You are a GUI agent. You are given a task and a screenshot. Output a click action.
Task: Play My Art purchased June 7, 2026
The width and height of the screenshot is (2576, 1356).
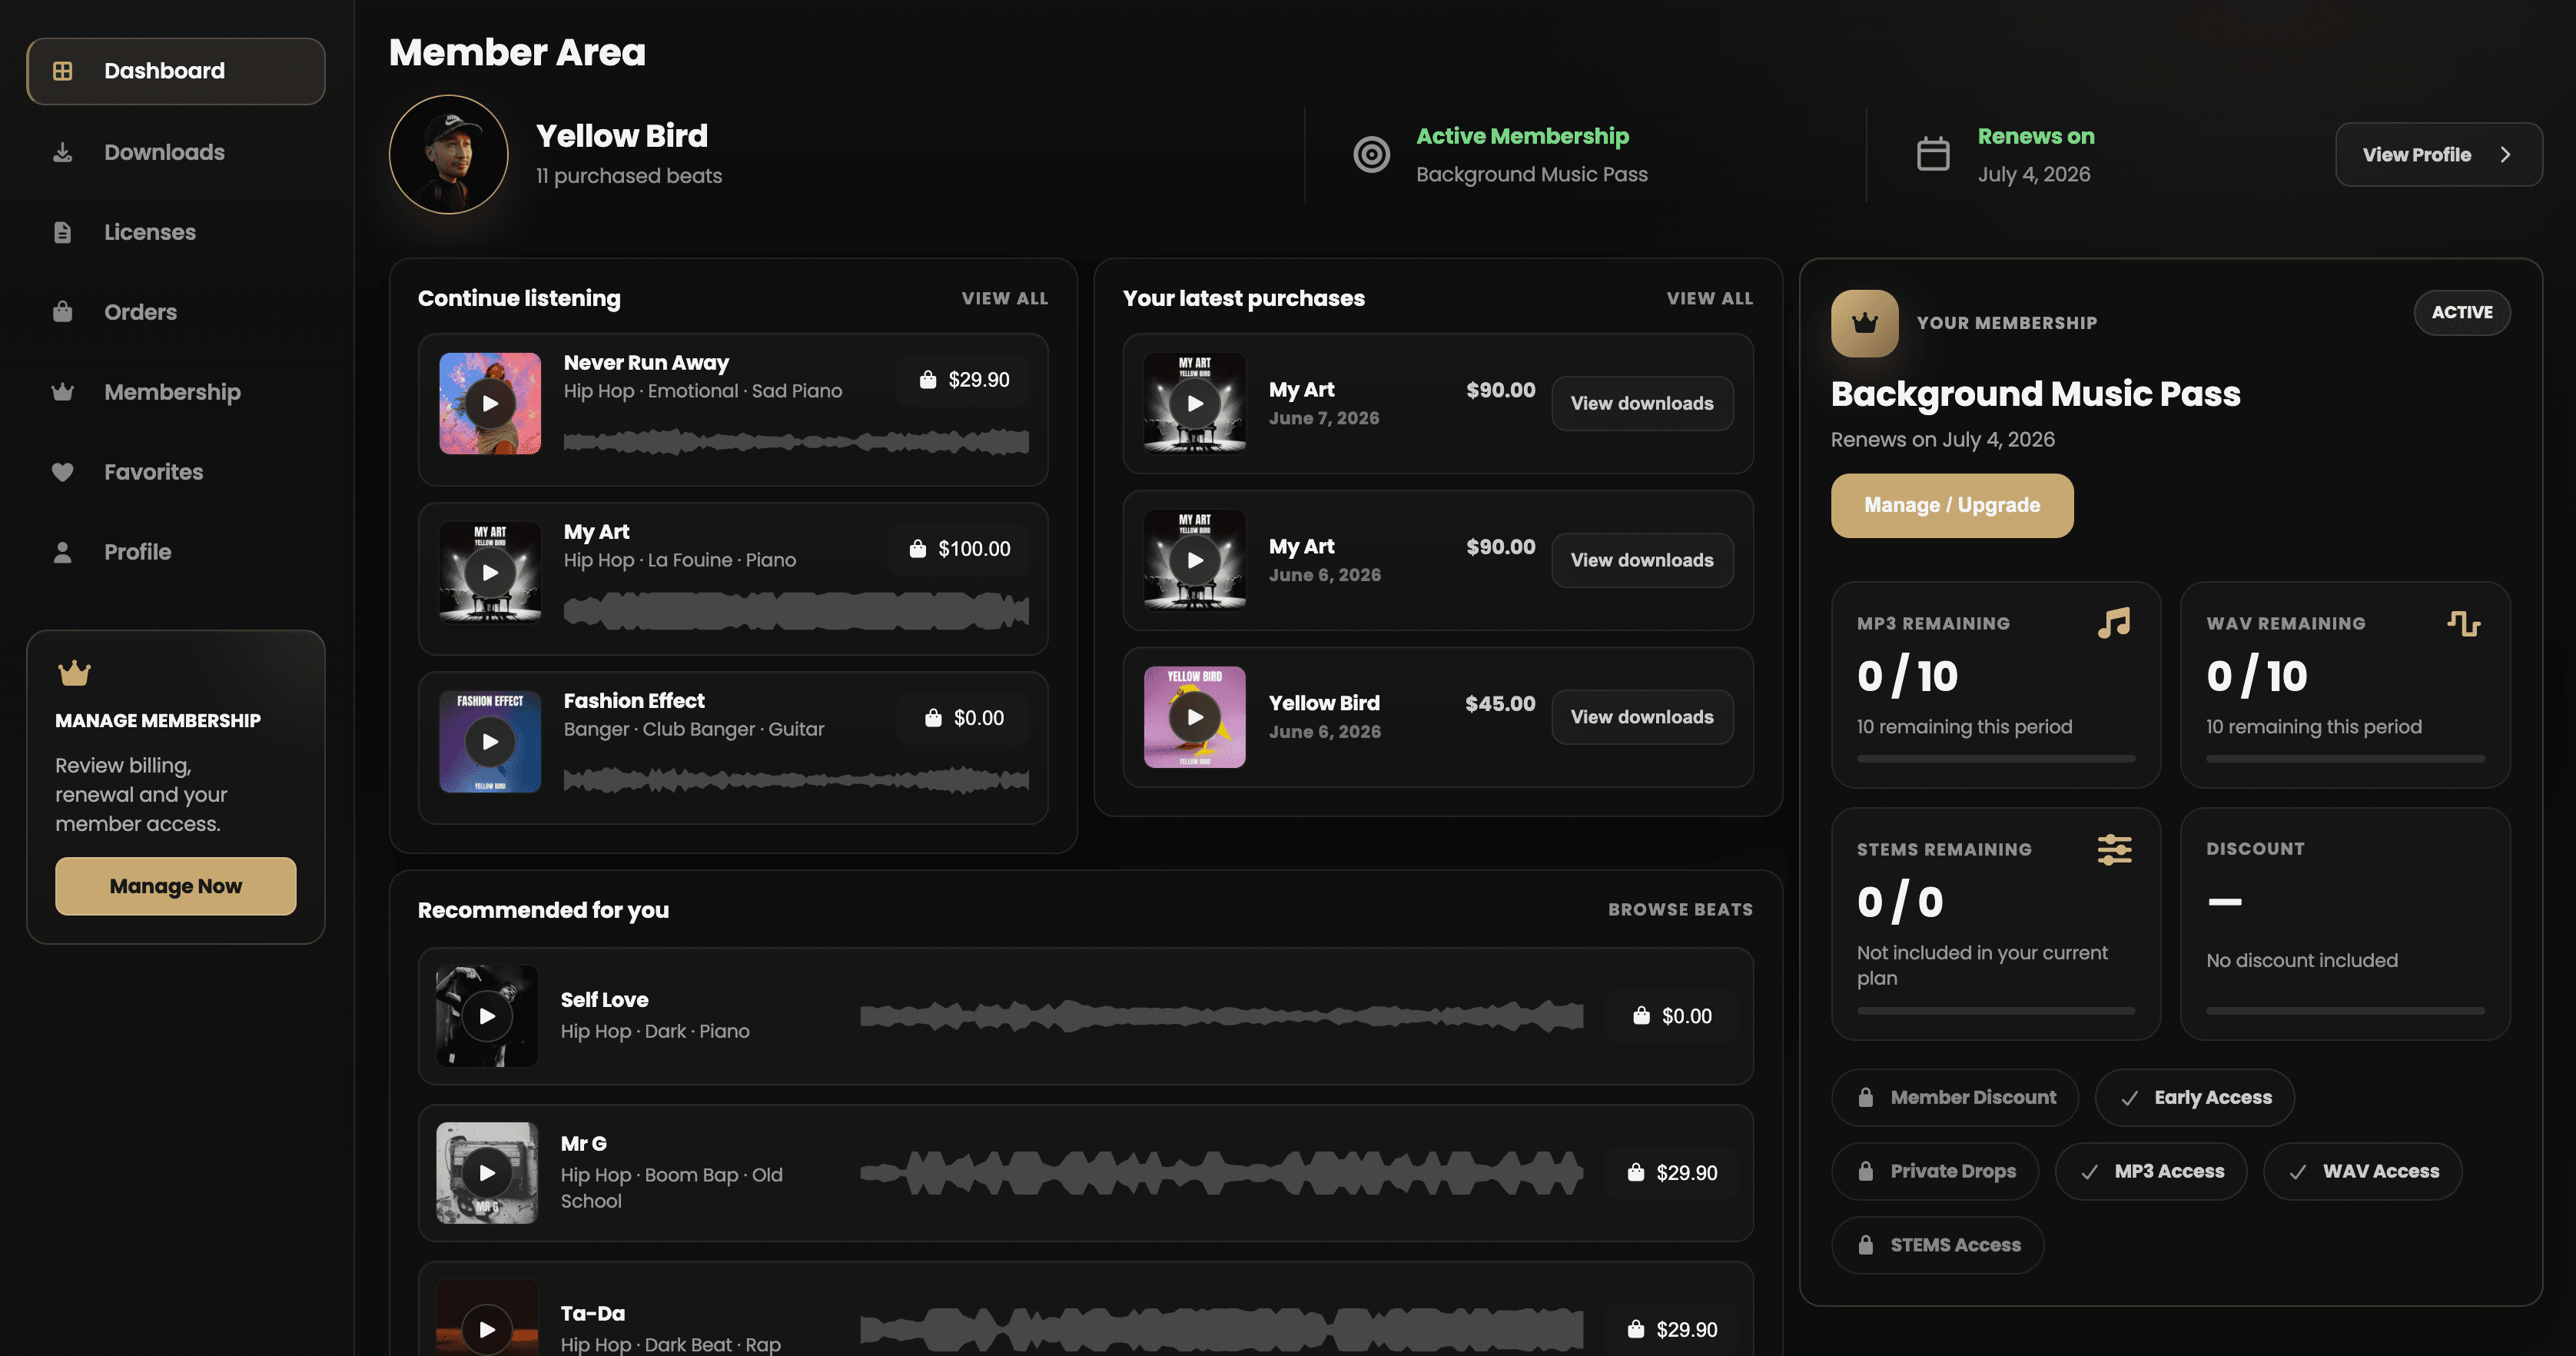click(x=1195, y=404)
